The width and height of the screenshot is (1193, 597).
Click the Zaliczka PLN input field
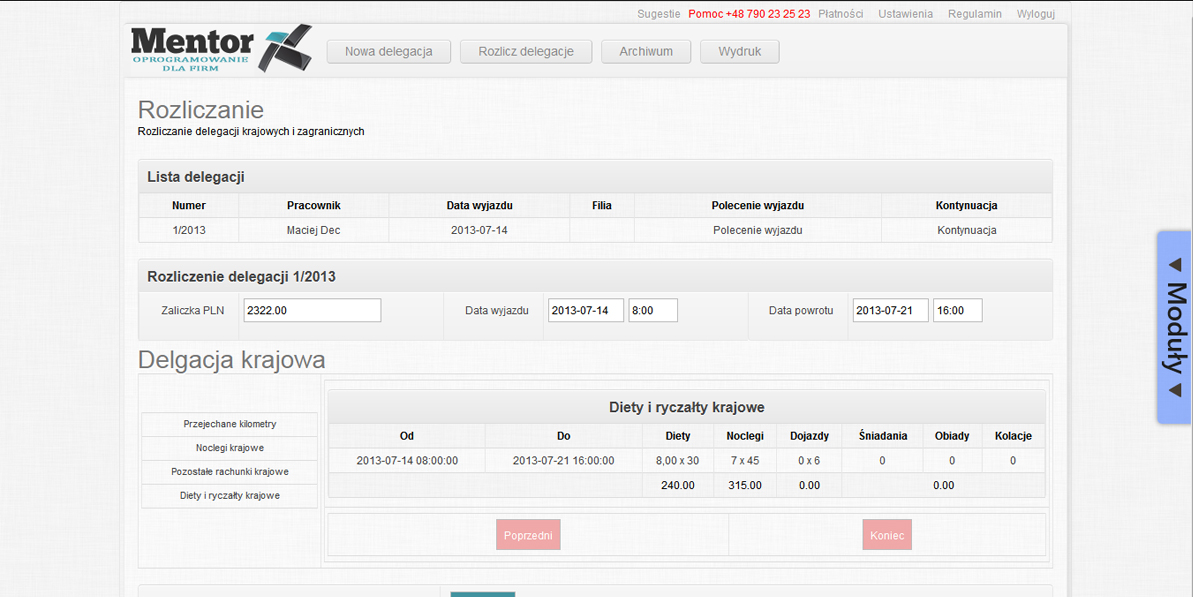pyautogui.click(x=312, y=311)
